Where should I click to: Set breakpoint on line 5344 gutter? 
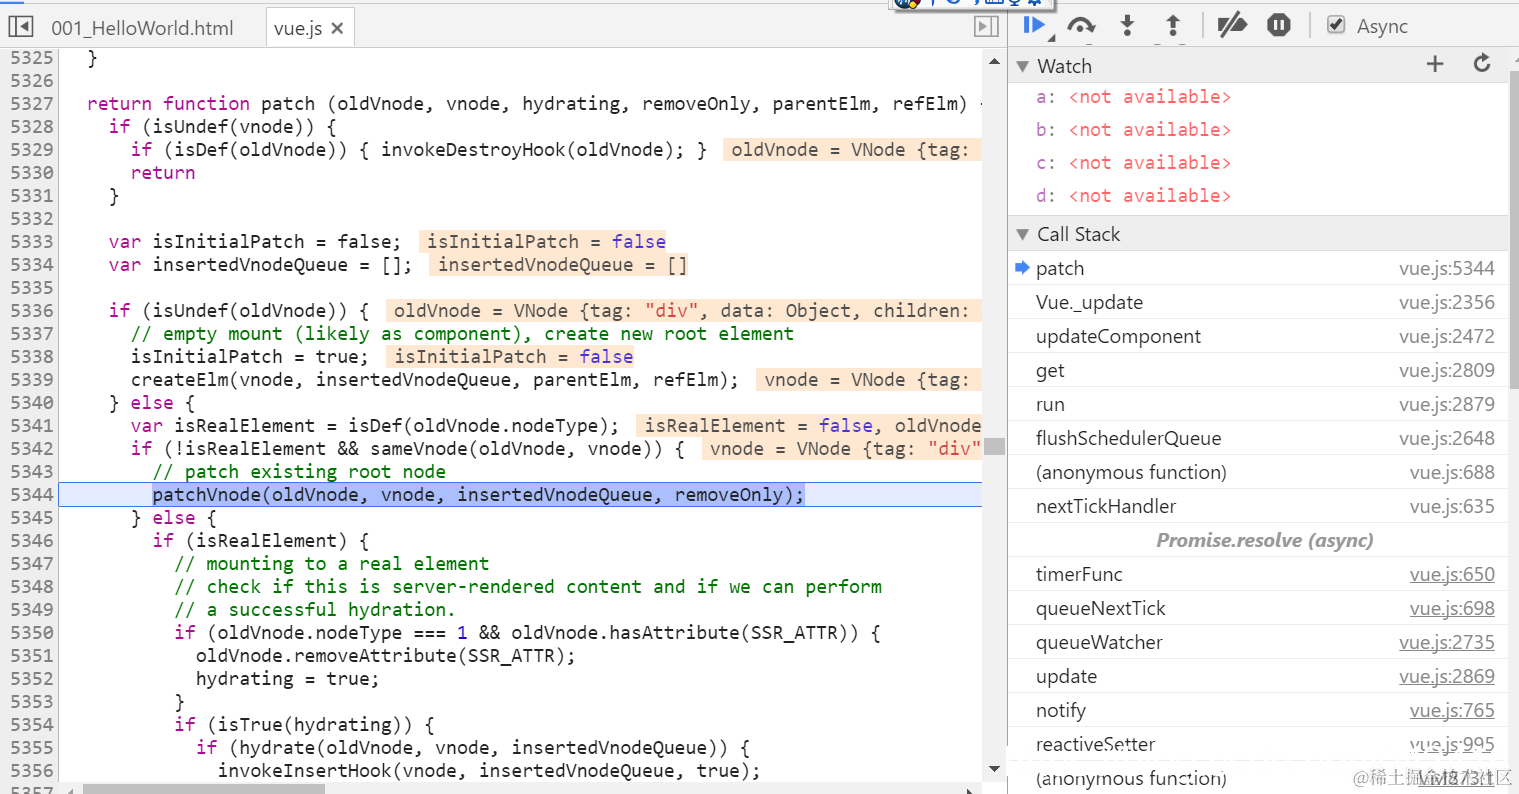(32, 495)
